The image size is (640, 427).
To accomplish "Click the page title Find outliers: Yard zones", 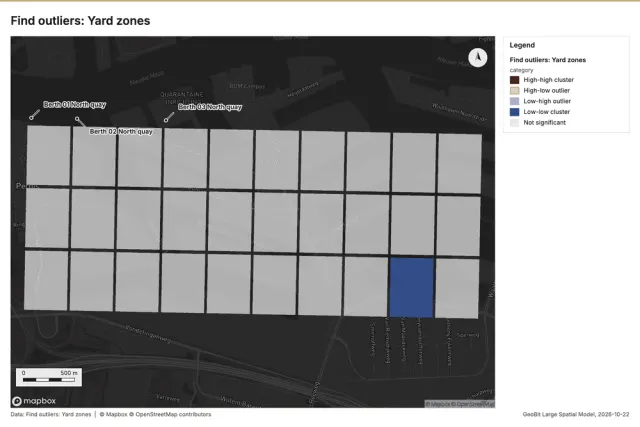I will pyautogui.click(x=80, y=21).
